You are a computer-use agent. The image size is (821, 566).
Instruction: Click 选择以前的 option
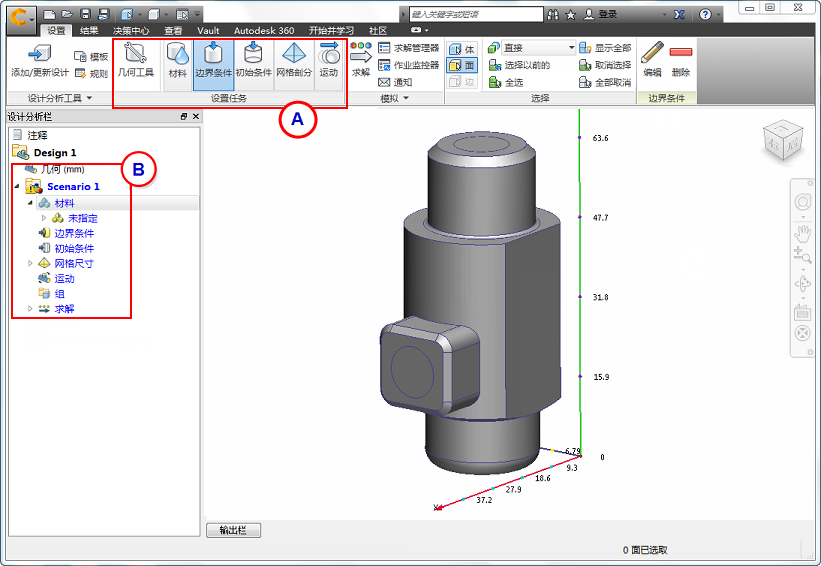point(519,65)
